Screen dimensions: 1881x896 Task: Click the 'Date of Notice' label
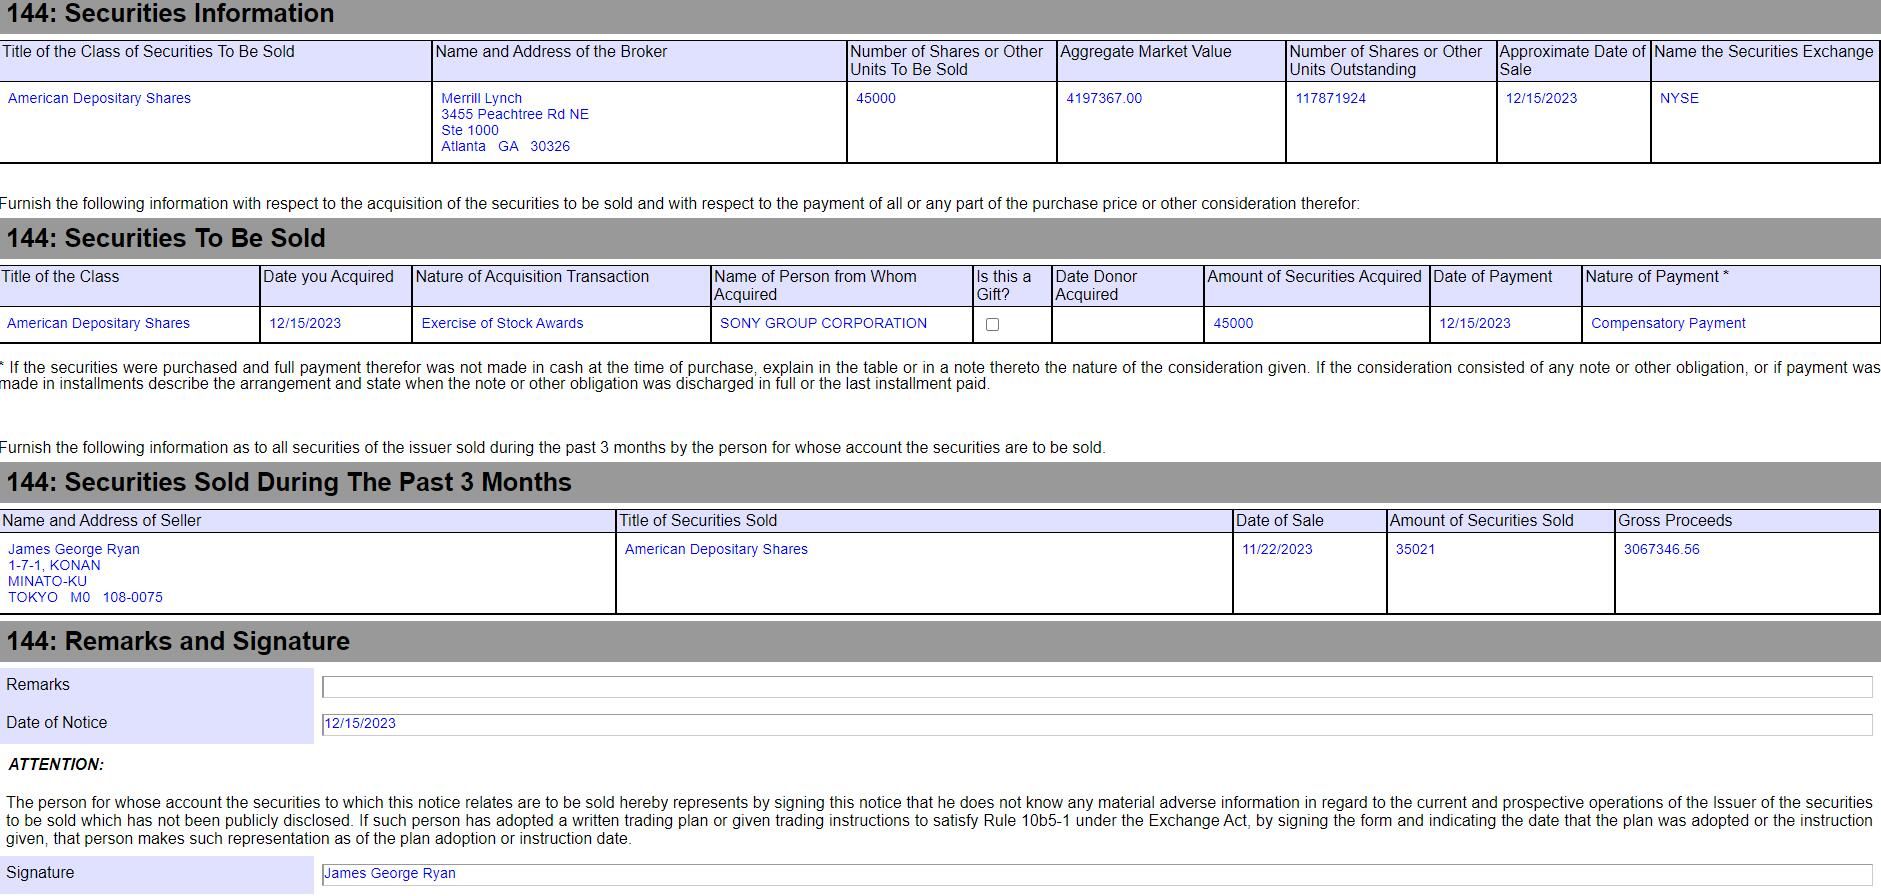[56, 723]
